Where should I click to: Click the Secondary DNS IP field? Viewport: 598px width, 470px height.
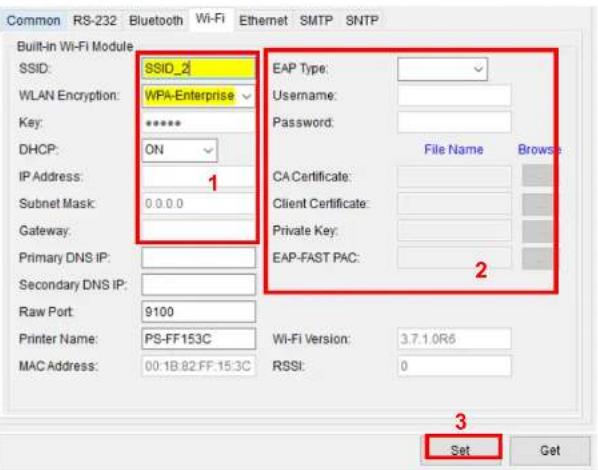coord(198,285)
